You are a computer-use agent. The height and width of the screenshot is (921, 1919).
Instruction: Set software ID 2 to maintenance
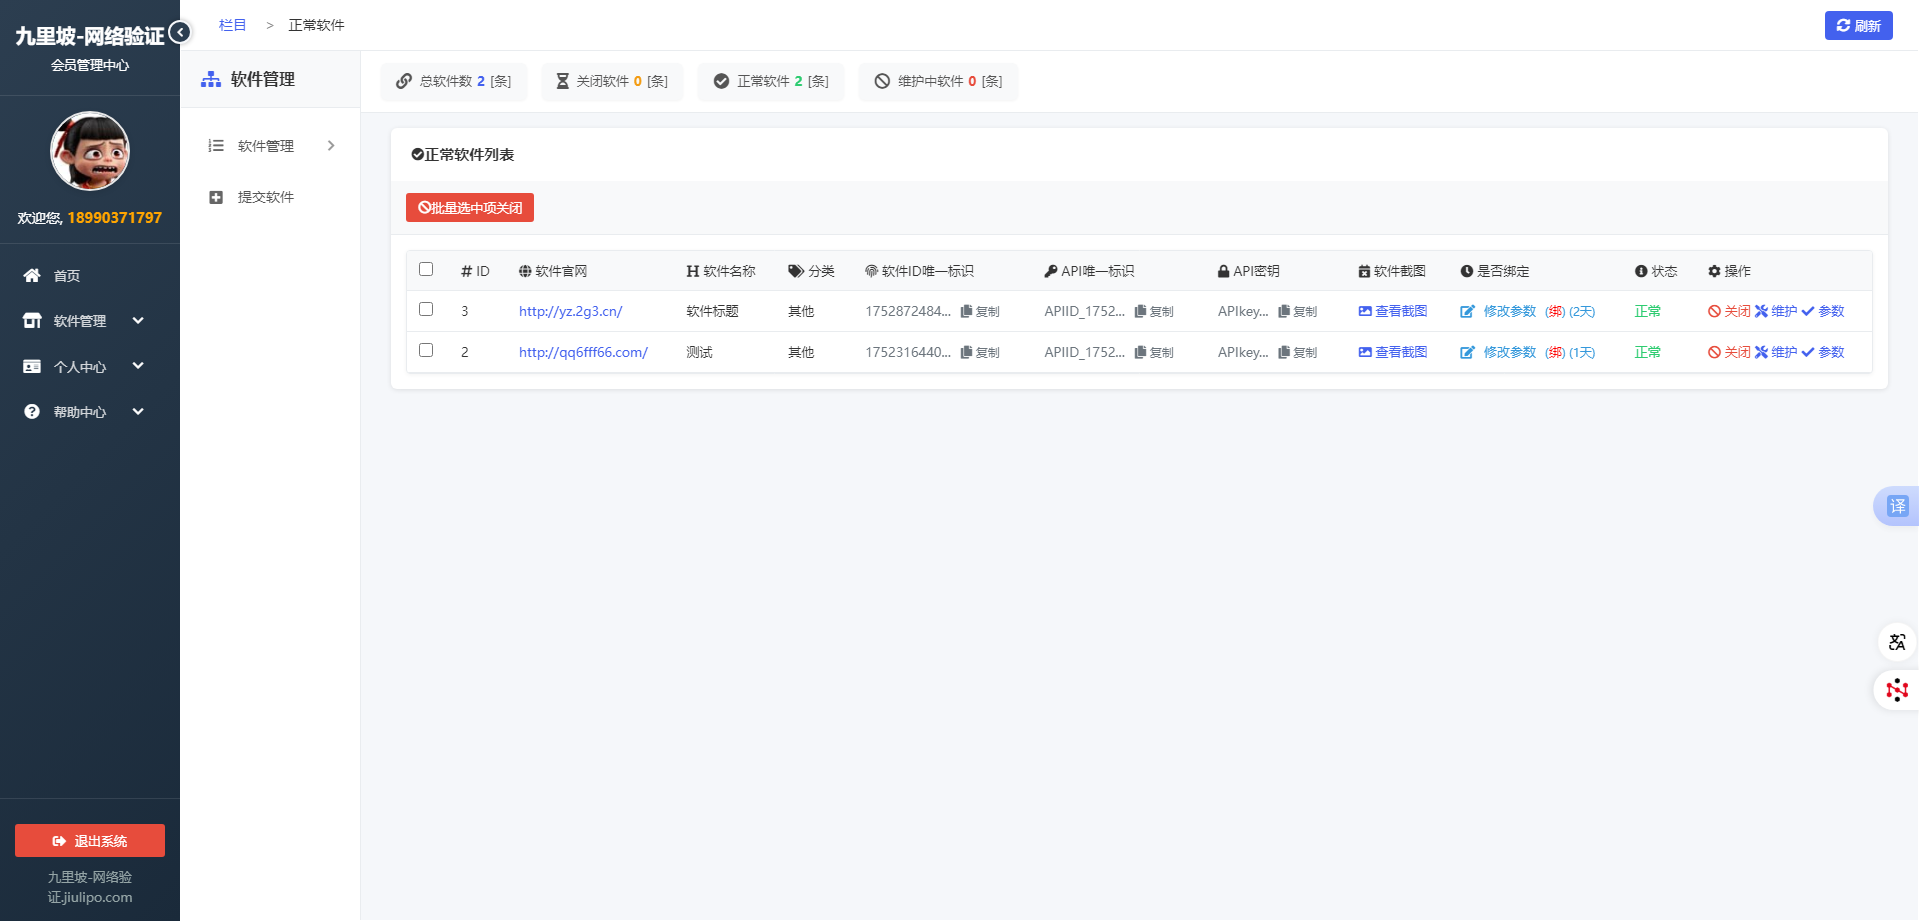click(1776, 352)
